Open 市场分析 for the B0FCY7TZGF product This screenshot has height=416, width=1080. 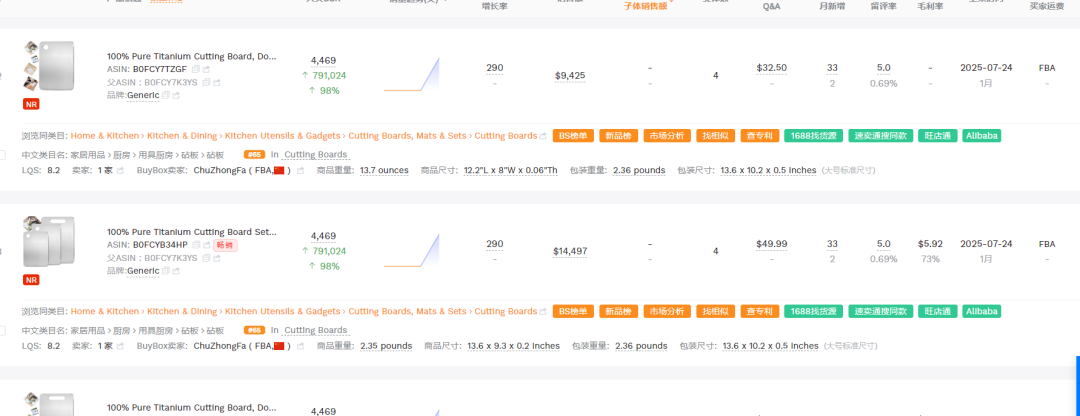(667, 136)
